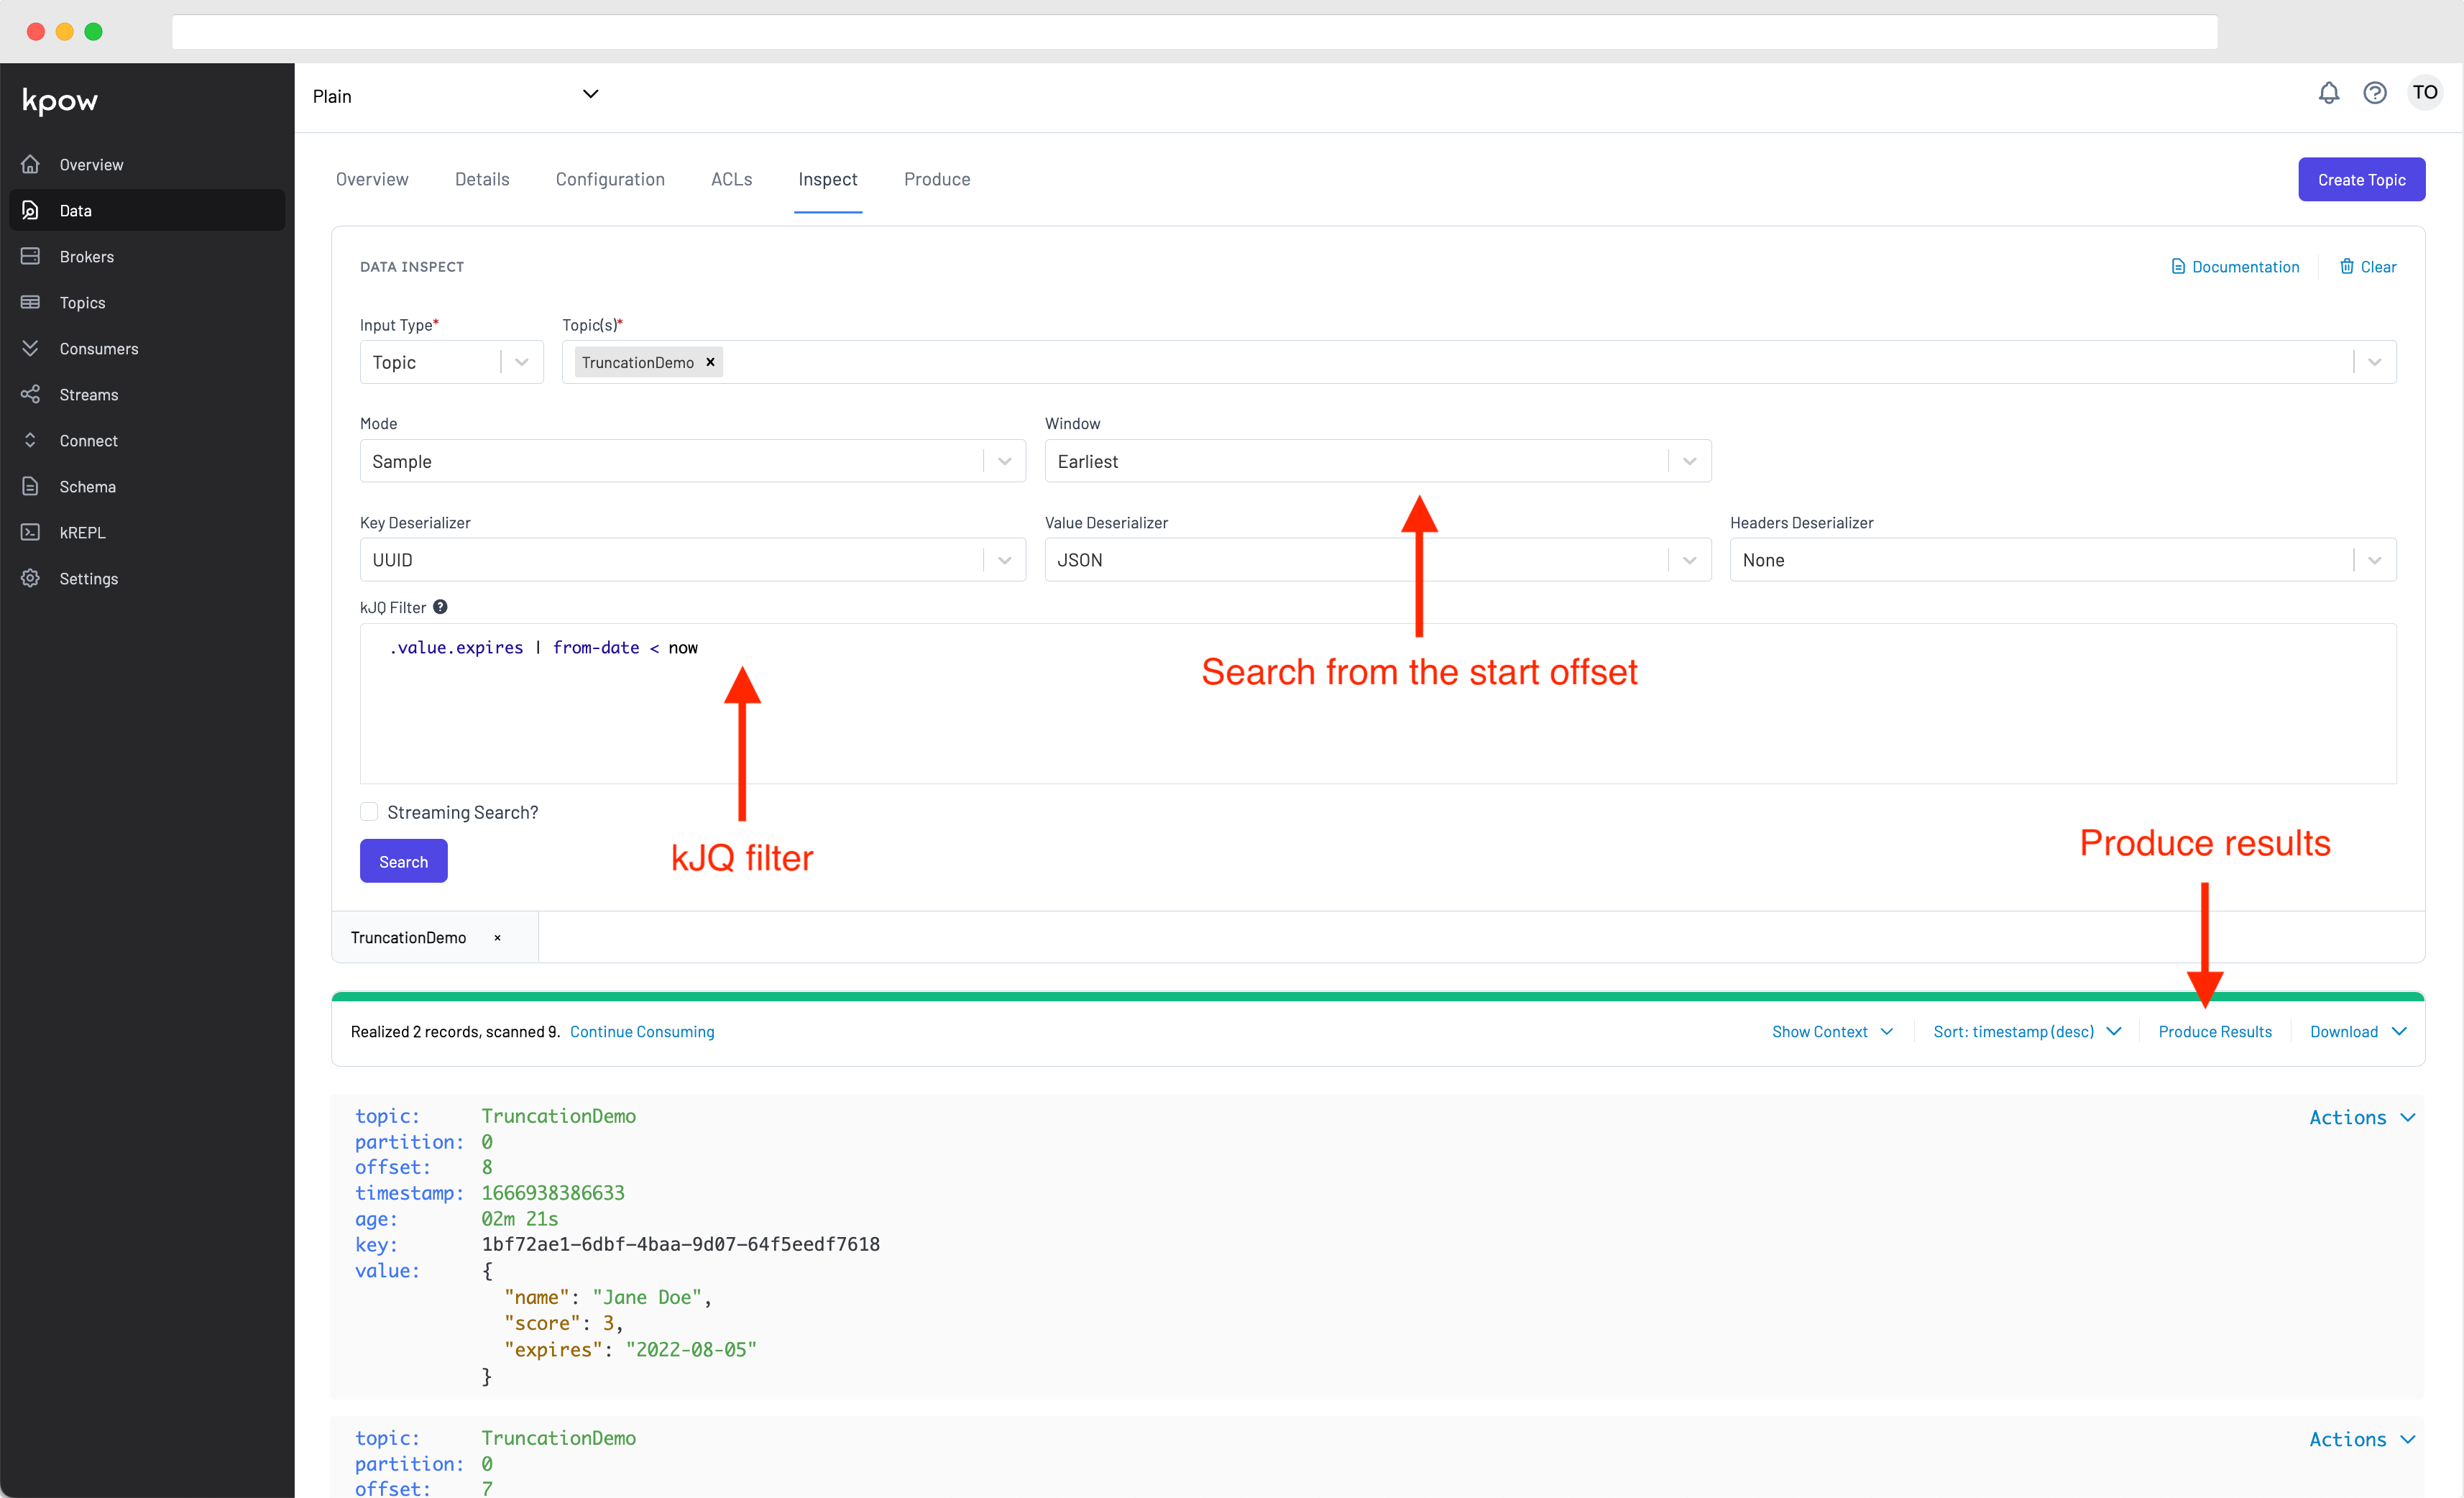Open Settings gear in sidebar
2464x1498 pixels.
click(x=88, y=579)
